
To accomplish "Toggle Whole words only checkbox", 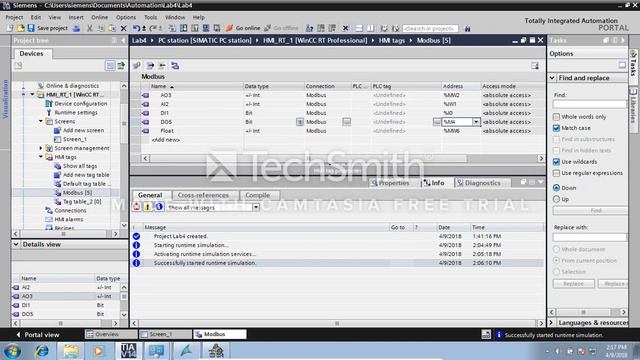I will [556, 117].
